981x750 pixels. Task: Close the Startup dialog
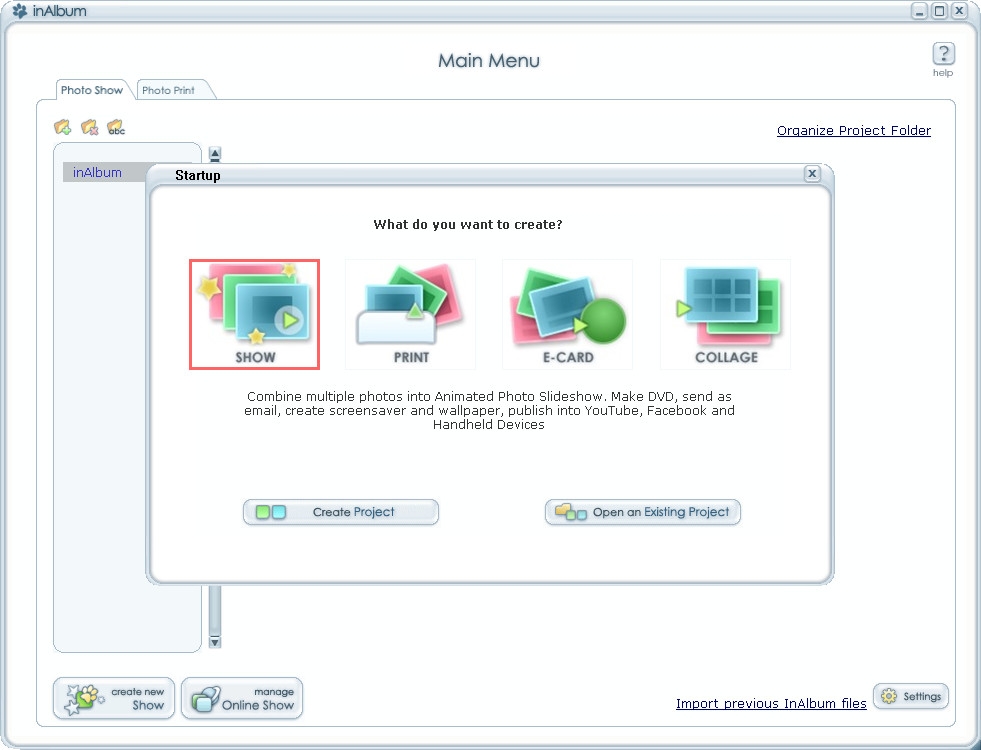(x=812, y=173)
